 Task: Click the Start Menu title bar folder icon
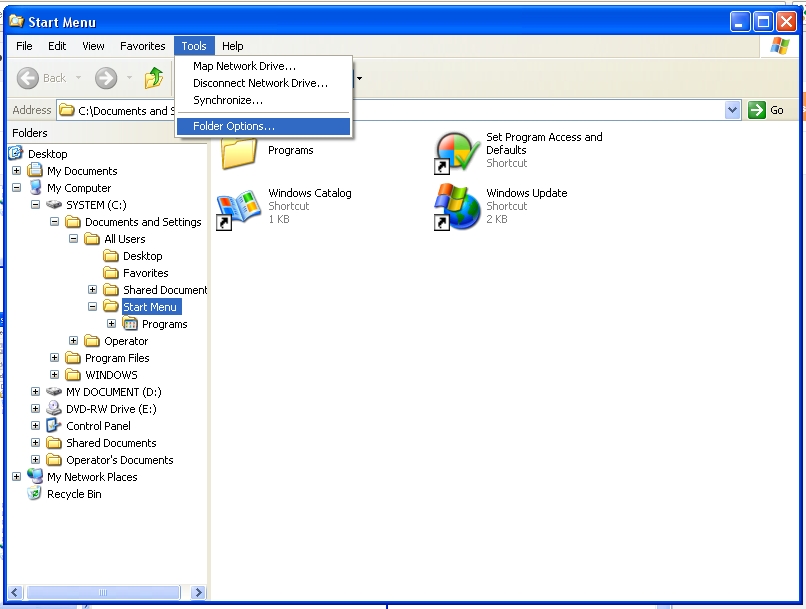pyautogui.click(x=16, y=21)
